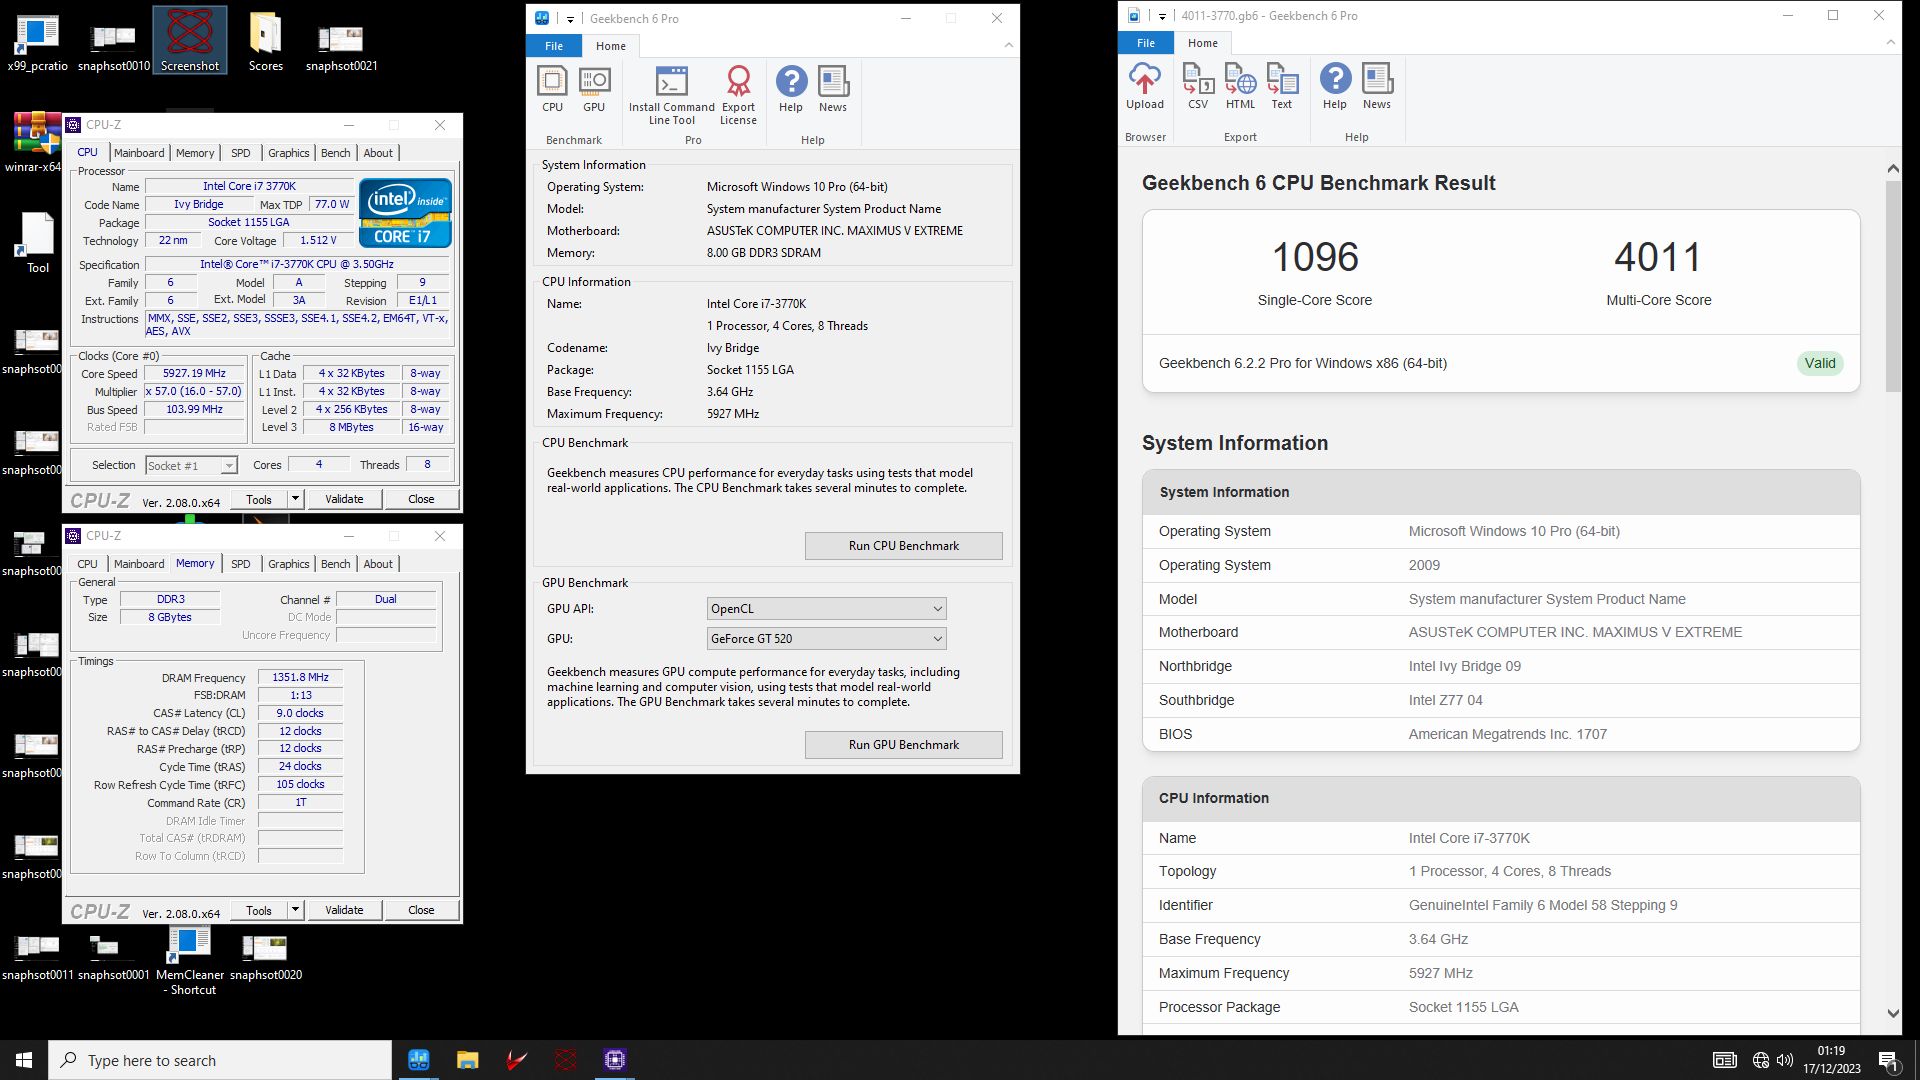
Task: Open File menu in the result window
Action: (x=1146, y=43)
